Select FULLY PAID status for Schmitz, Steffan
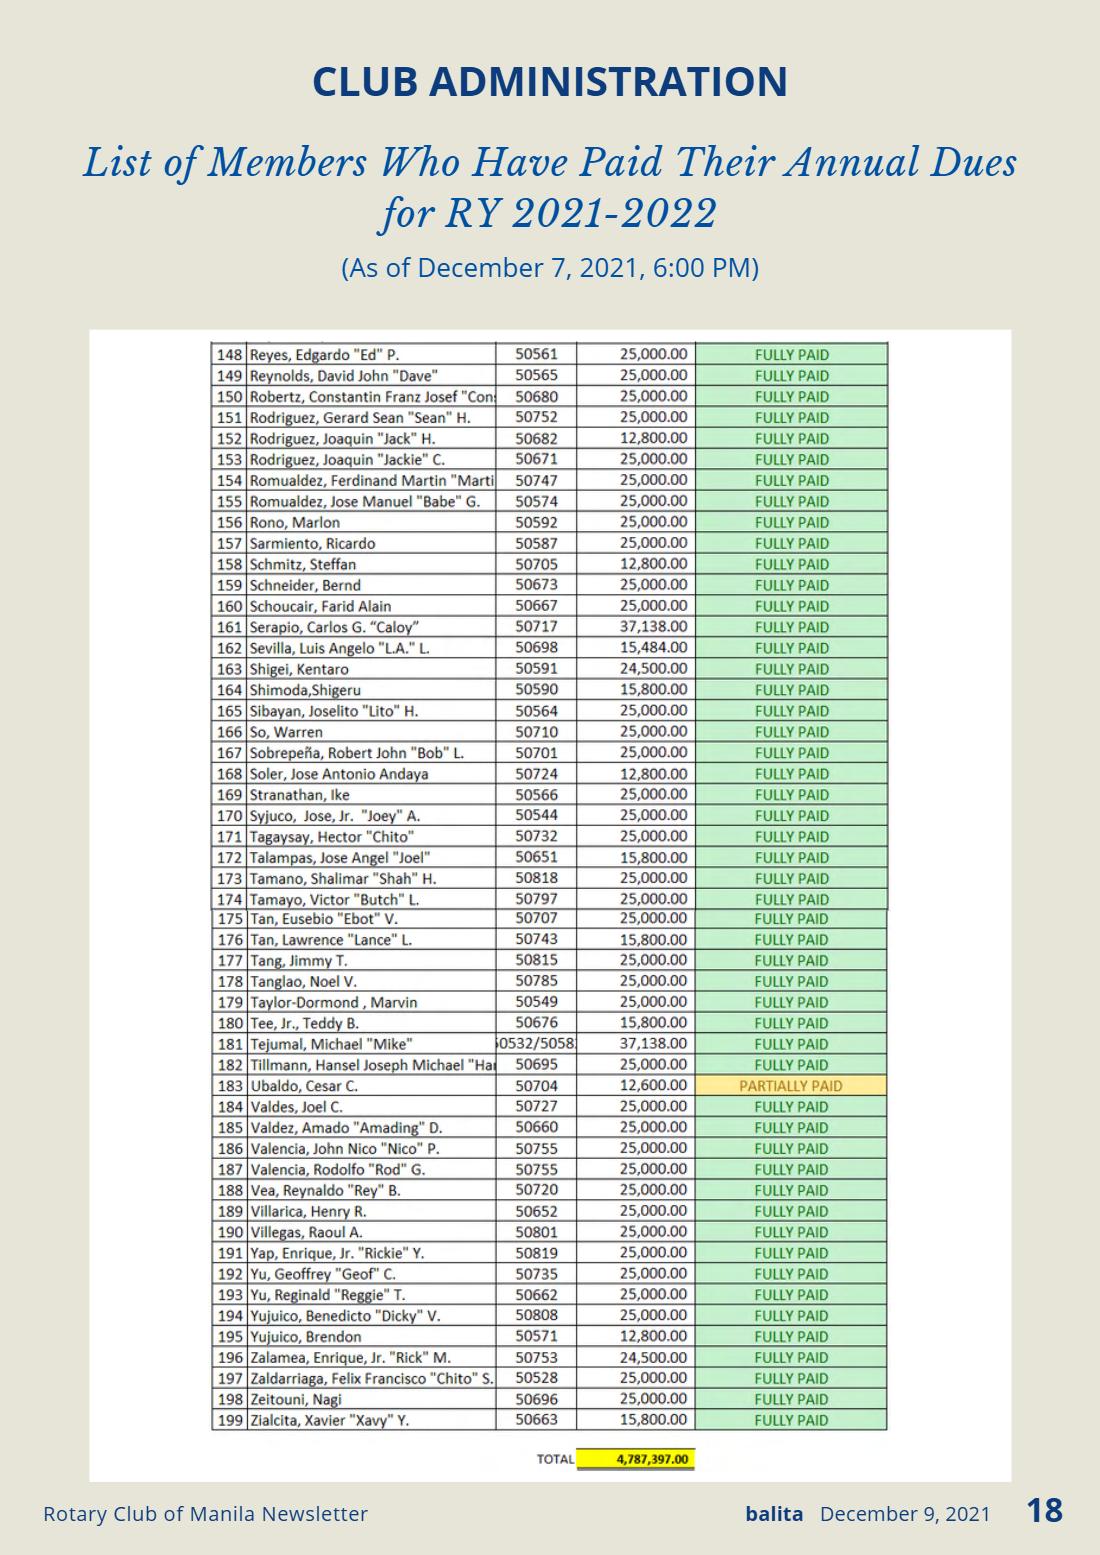 [x=791, y=564]
